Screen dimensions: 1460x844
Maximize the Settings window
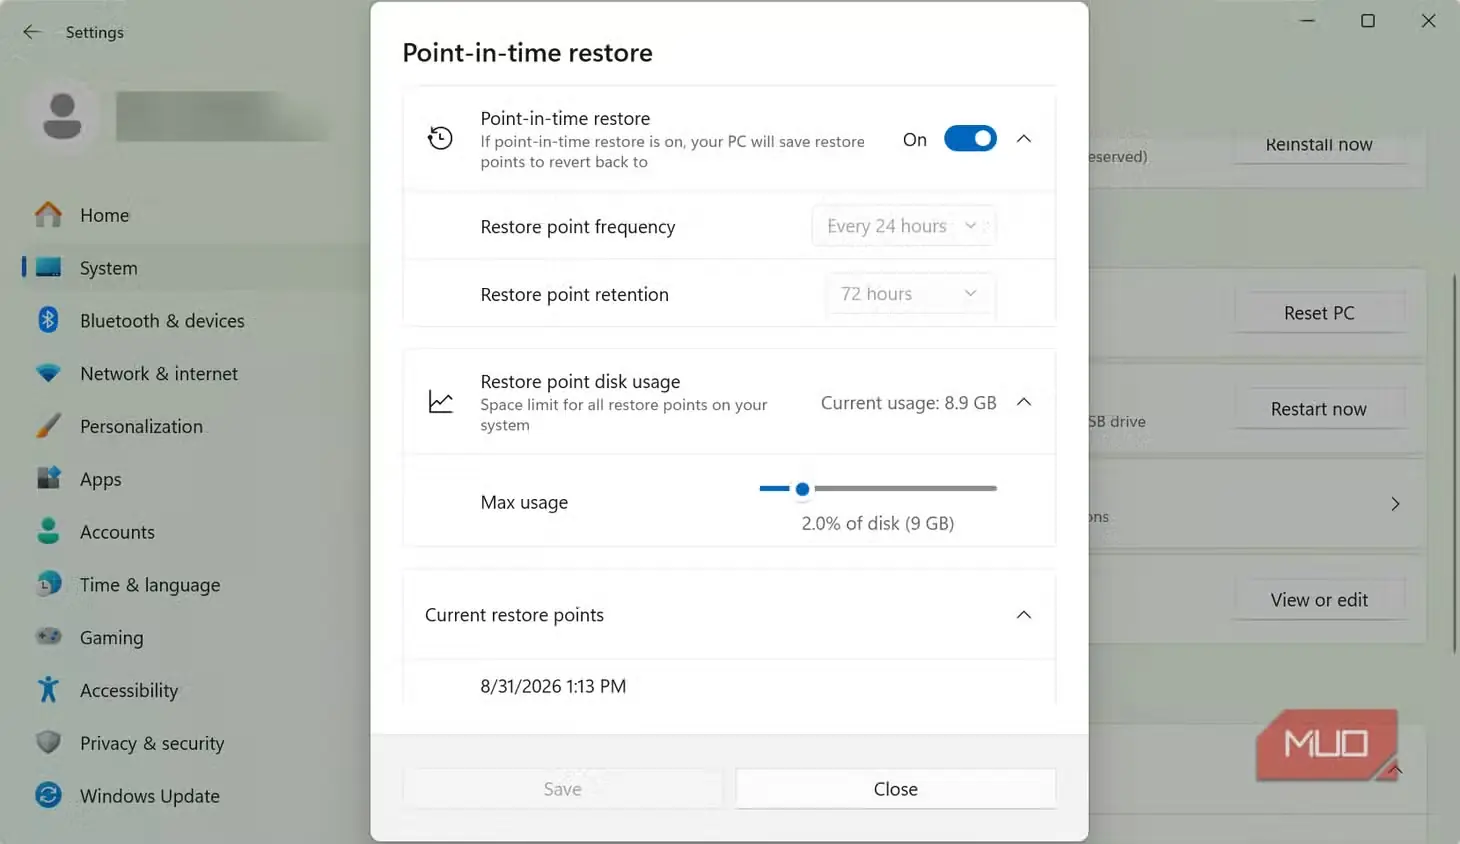[1368, 21]
